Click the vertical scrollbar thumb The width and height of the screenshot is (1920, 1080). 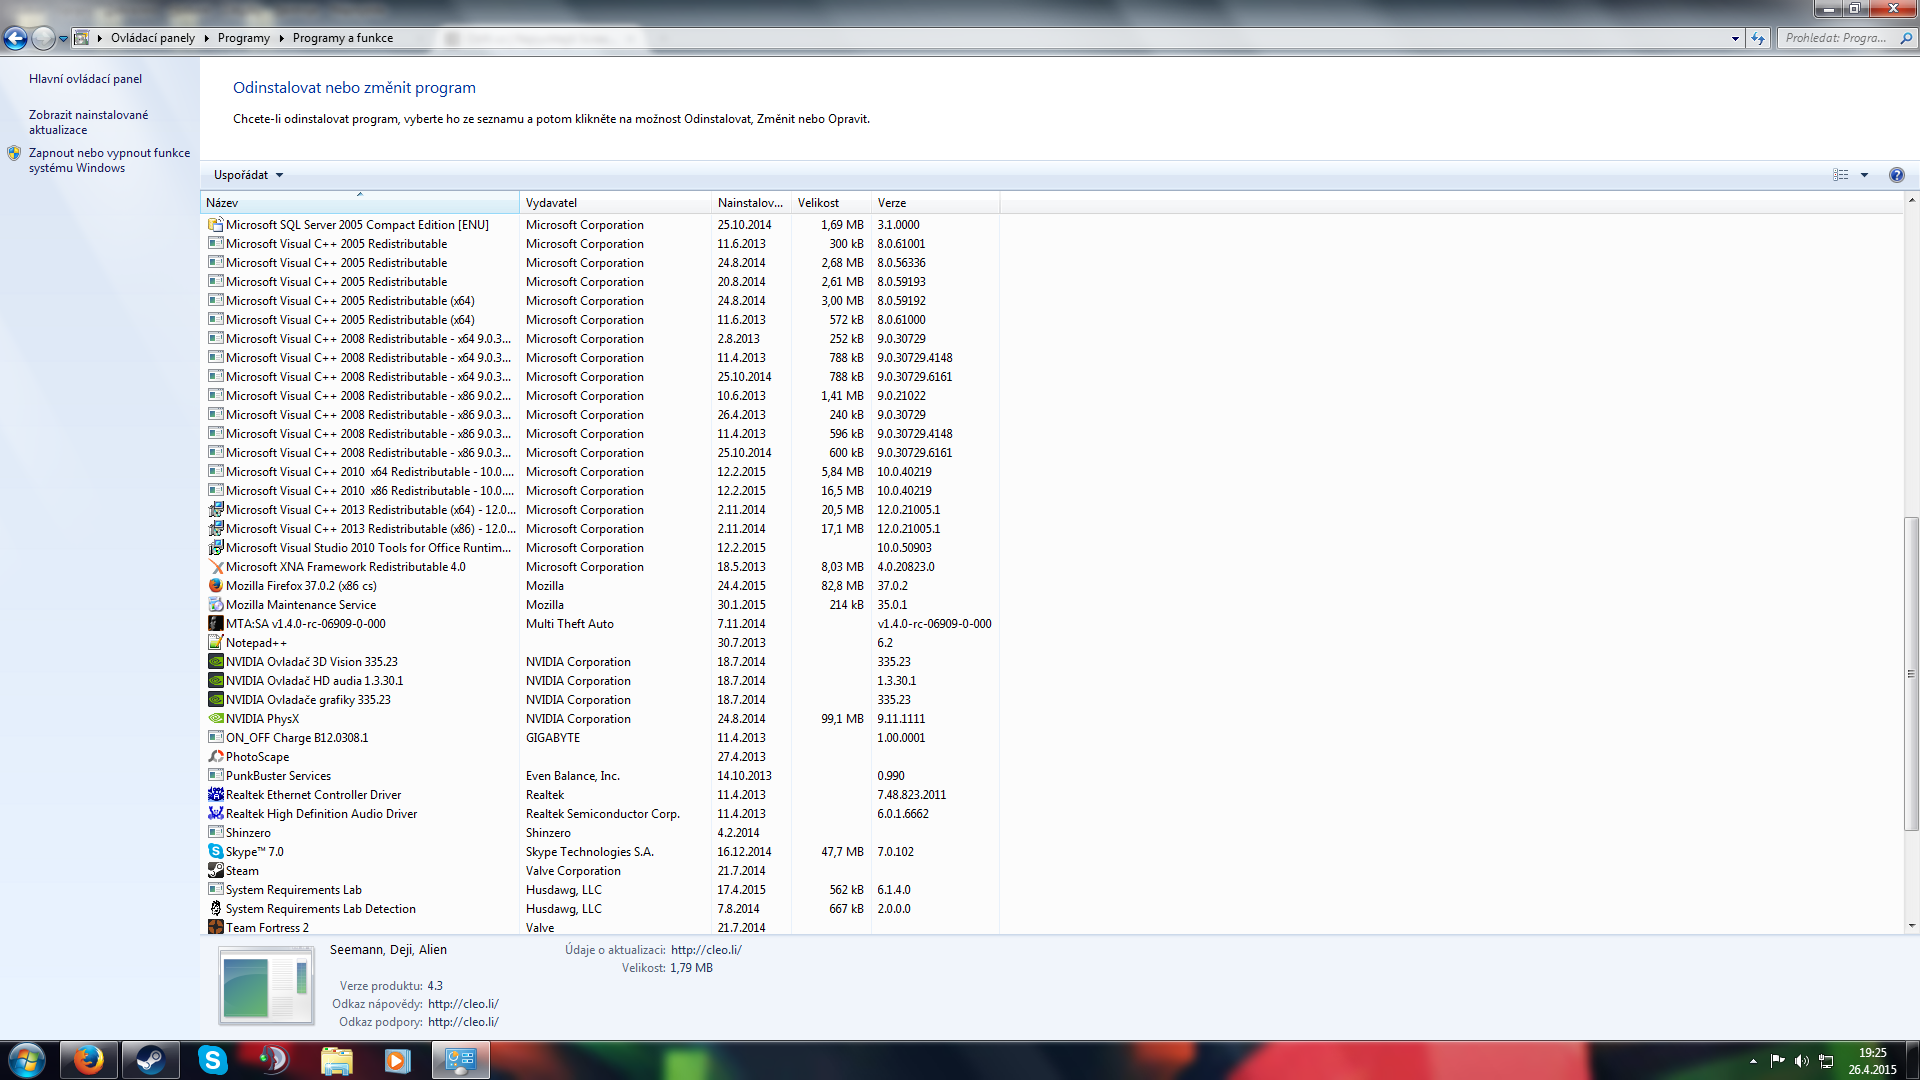point(1911,672)
